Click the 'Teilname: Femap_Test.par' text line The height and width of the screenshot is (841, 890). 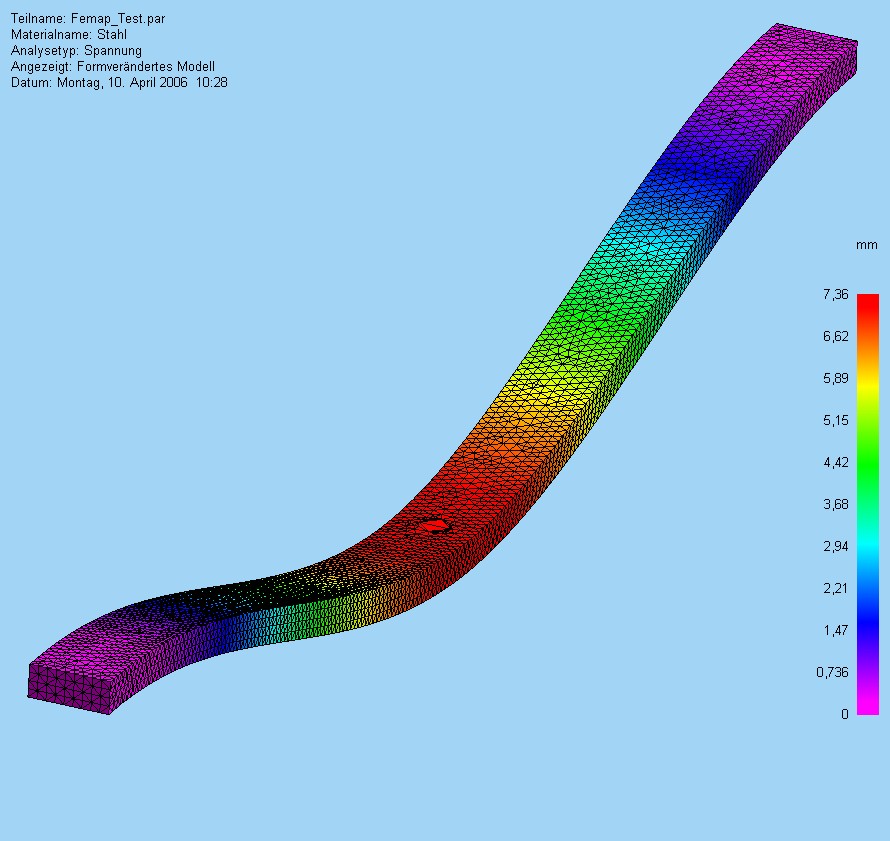(88, 19)
